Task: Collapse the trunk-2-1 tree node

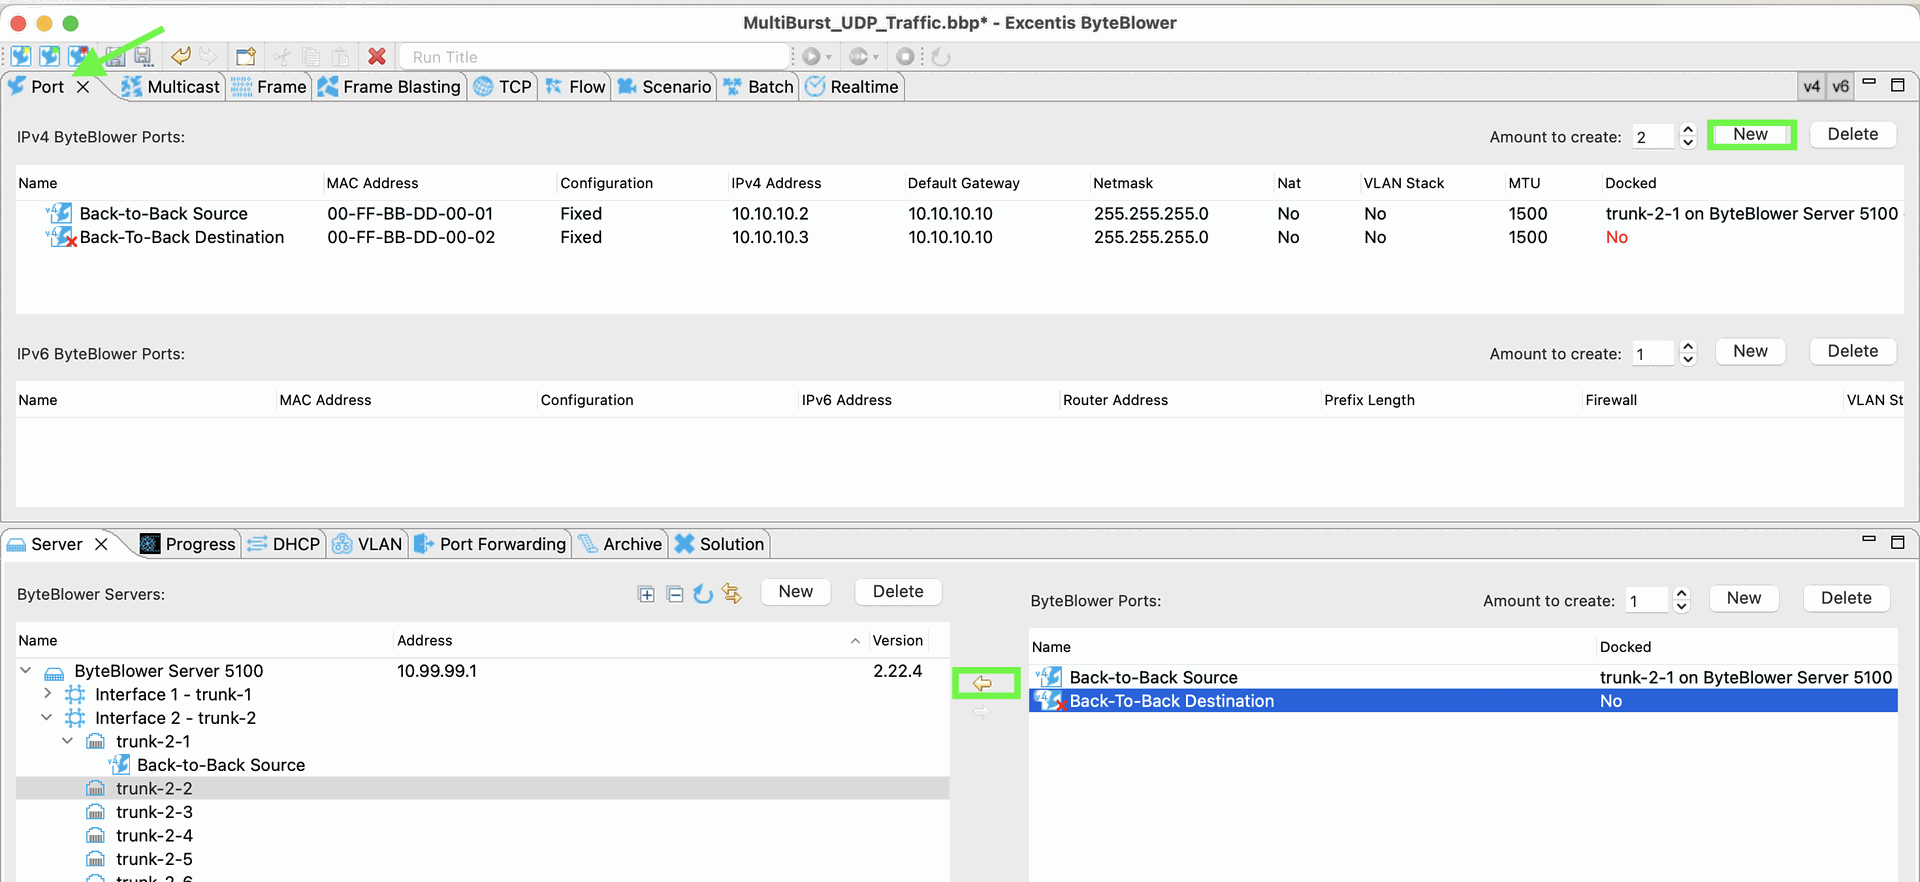Action: (x=67, y=741)
